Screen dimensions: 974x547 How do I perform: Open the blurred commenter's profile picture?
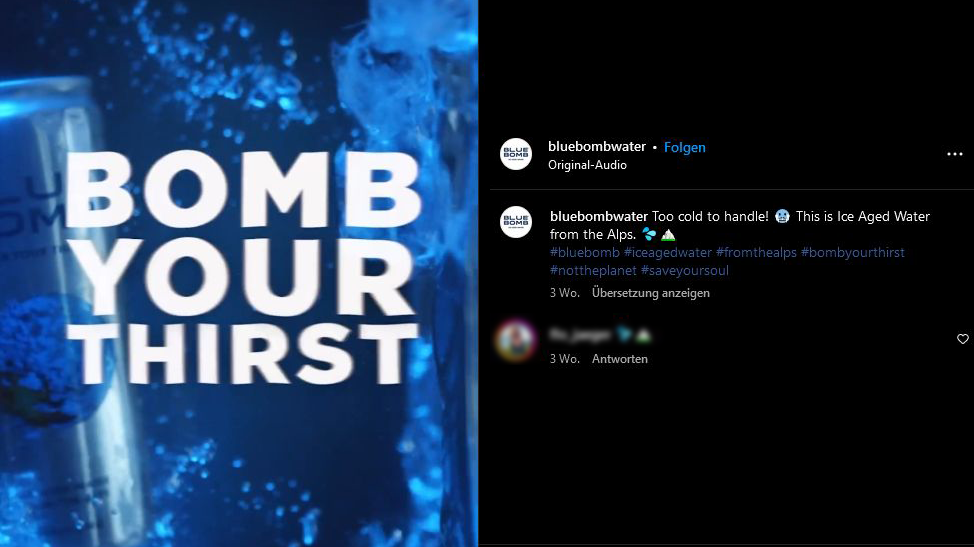tap(516, 340)
